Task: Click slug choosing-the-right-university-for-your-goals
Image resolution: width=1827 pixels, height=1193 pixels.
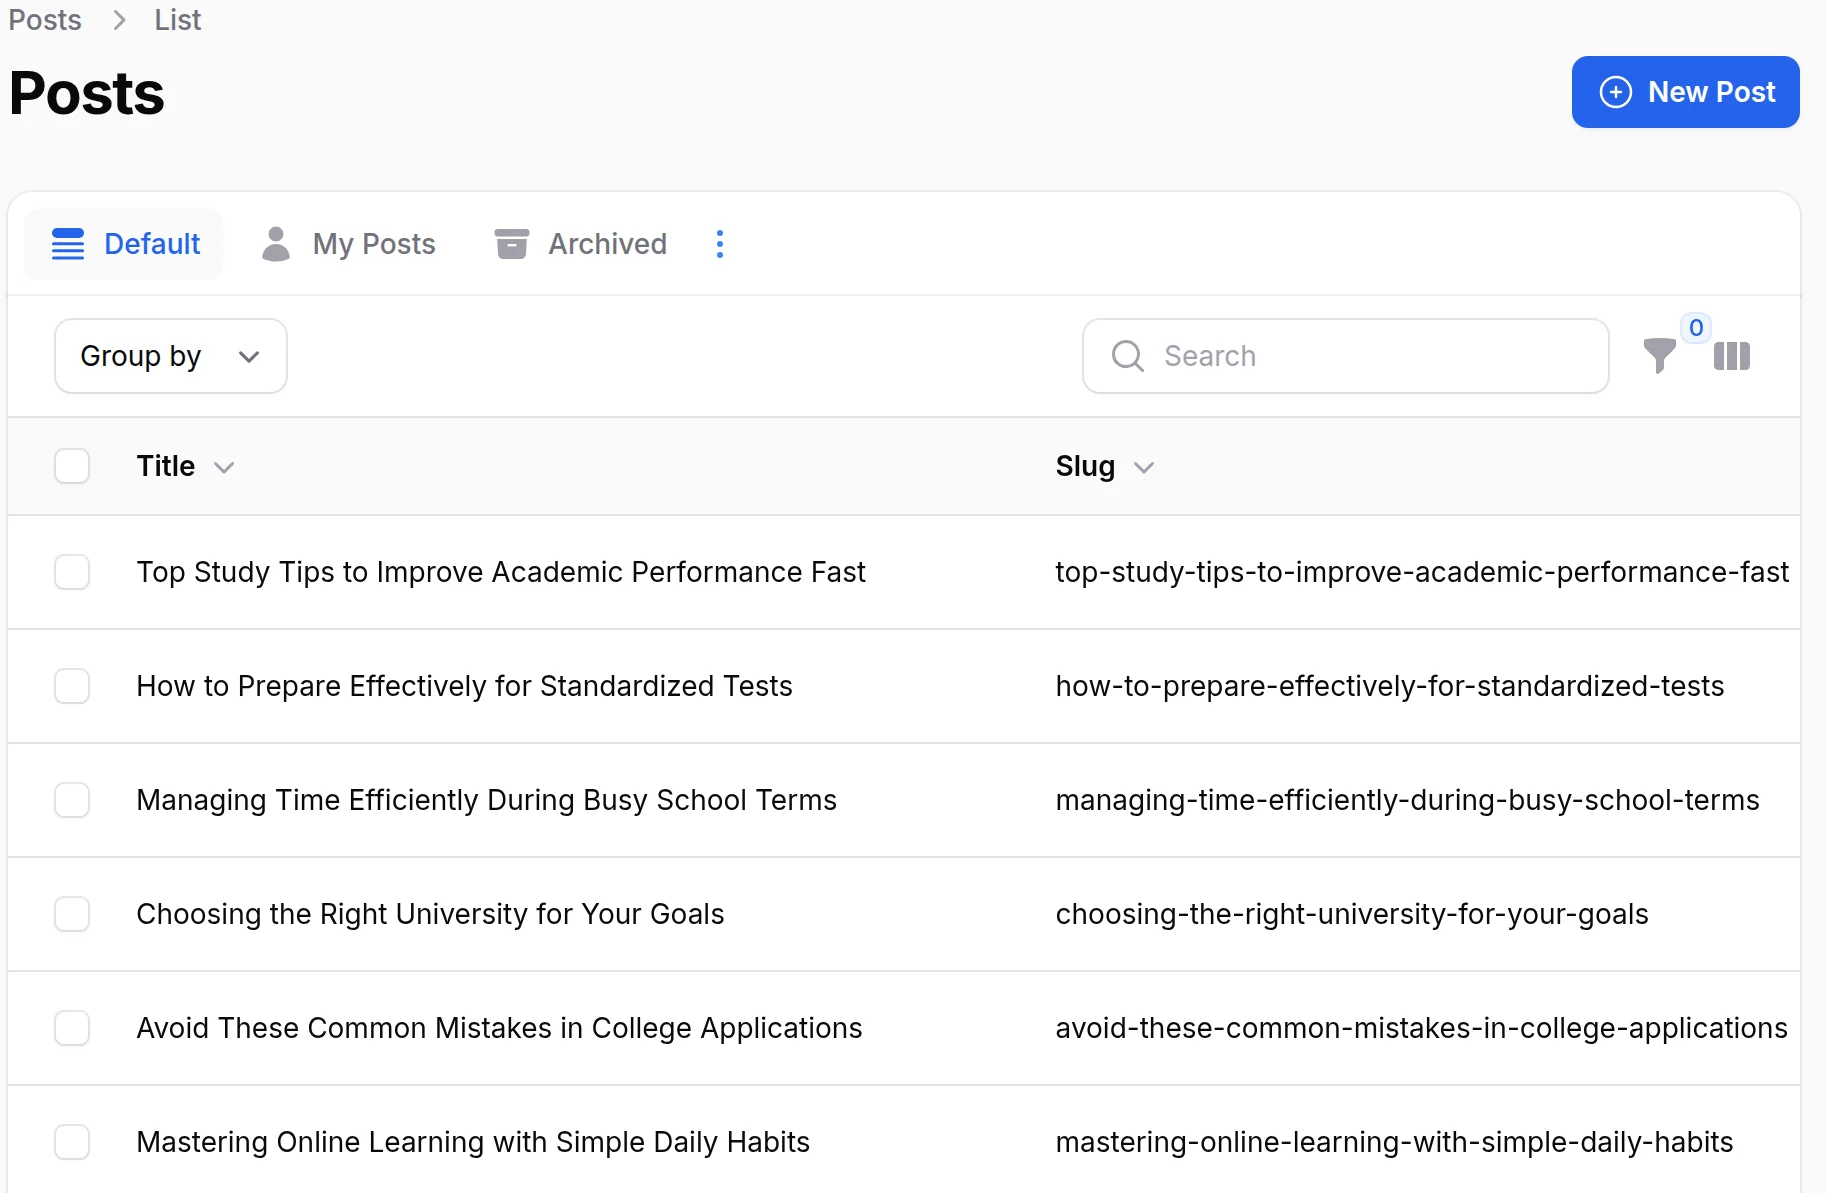Action: click(x=1352, y=914)
